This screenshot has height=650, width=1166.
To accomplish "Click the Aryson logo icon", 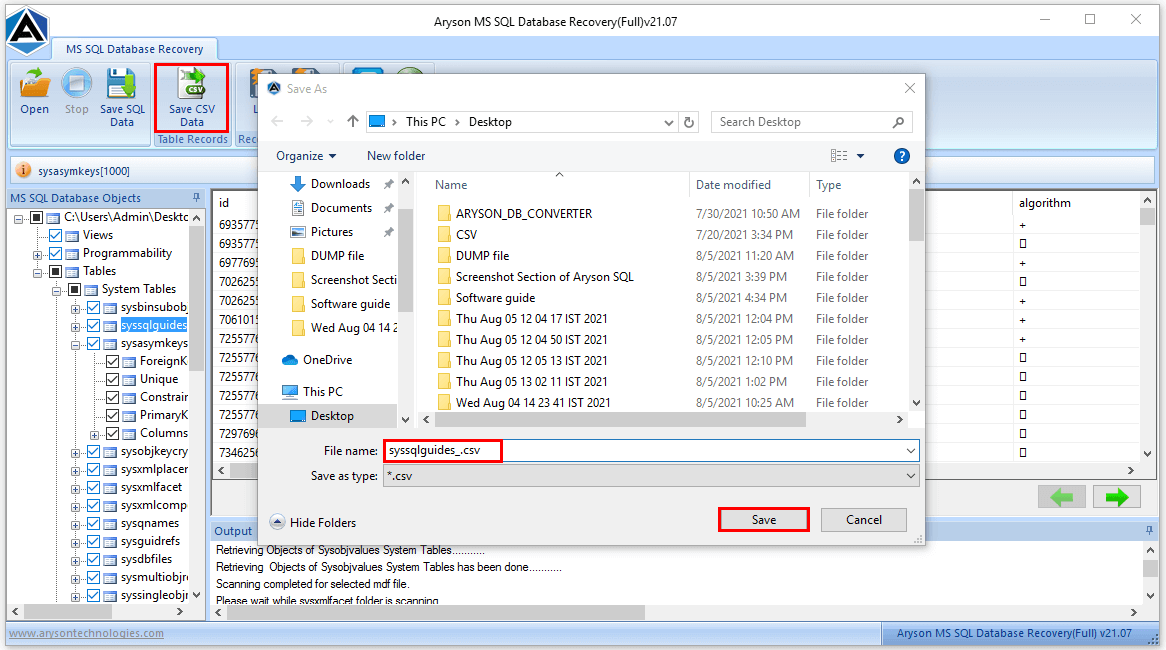I will 28,30.
